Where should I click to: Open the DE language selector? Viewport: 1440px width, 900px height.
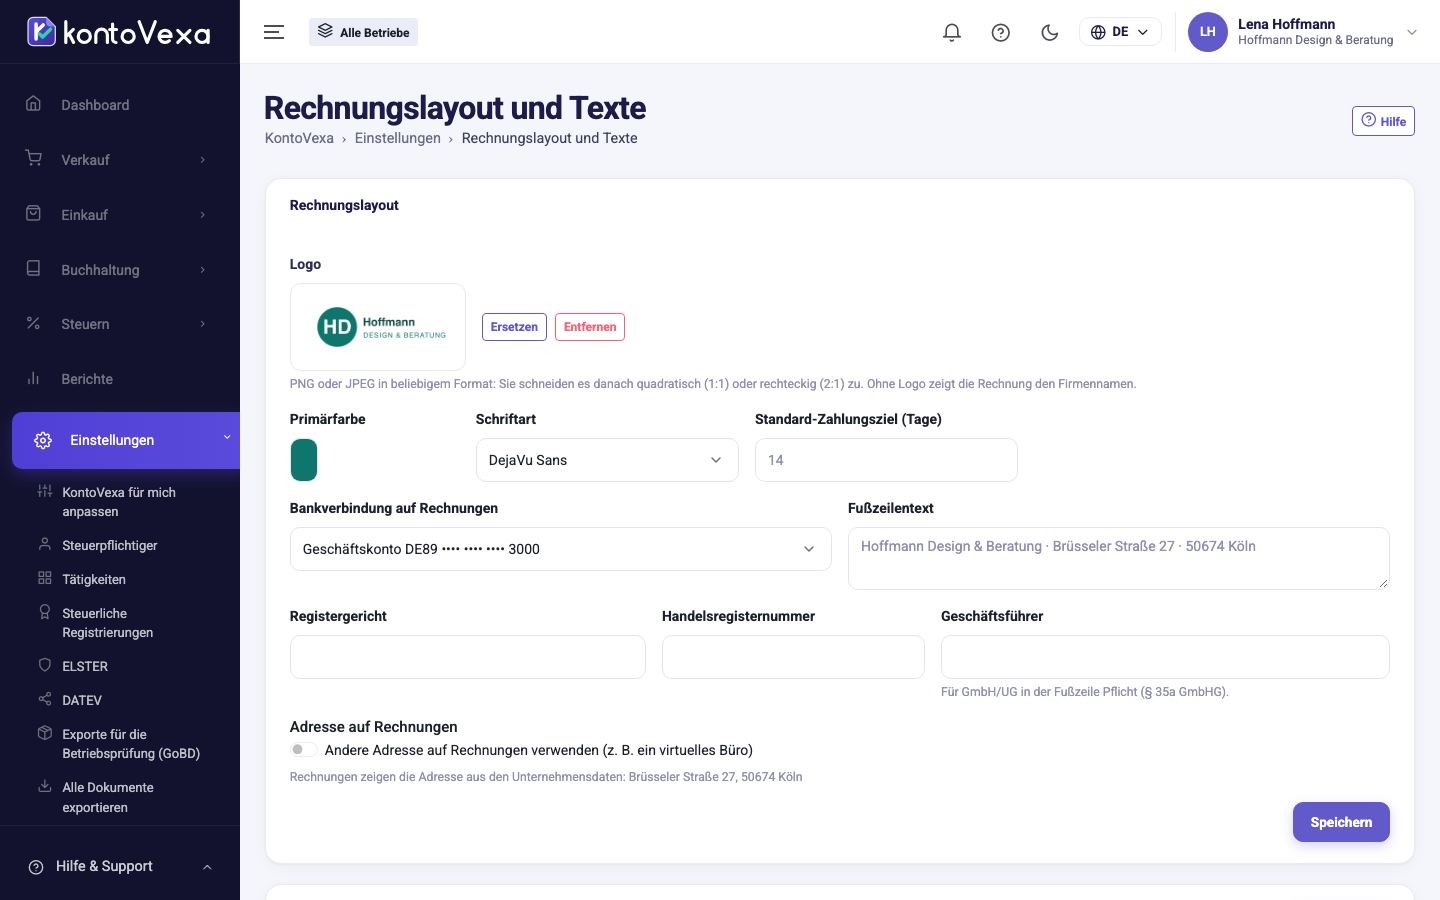pyautogui.click(x=1120, y=32)
